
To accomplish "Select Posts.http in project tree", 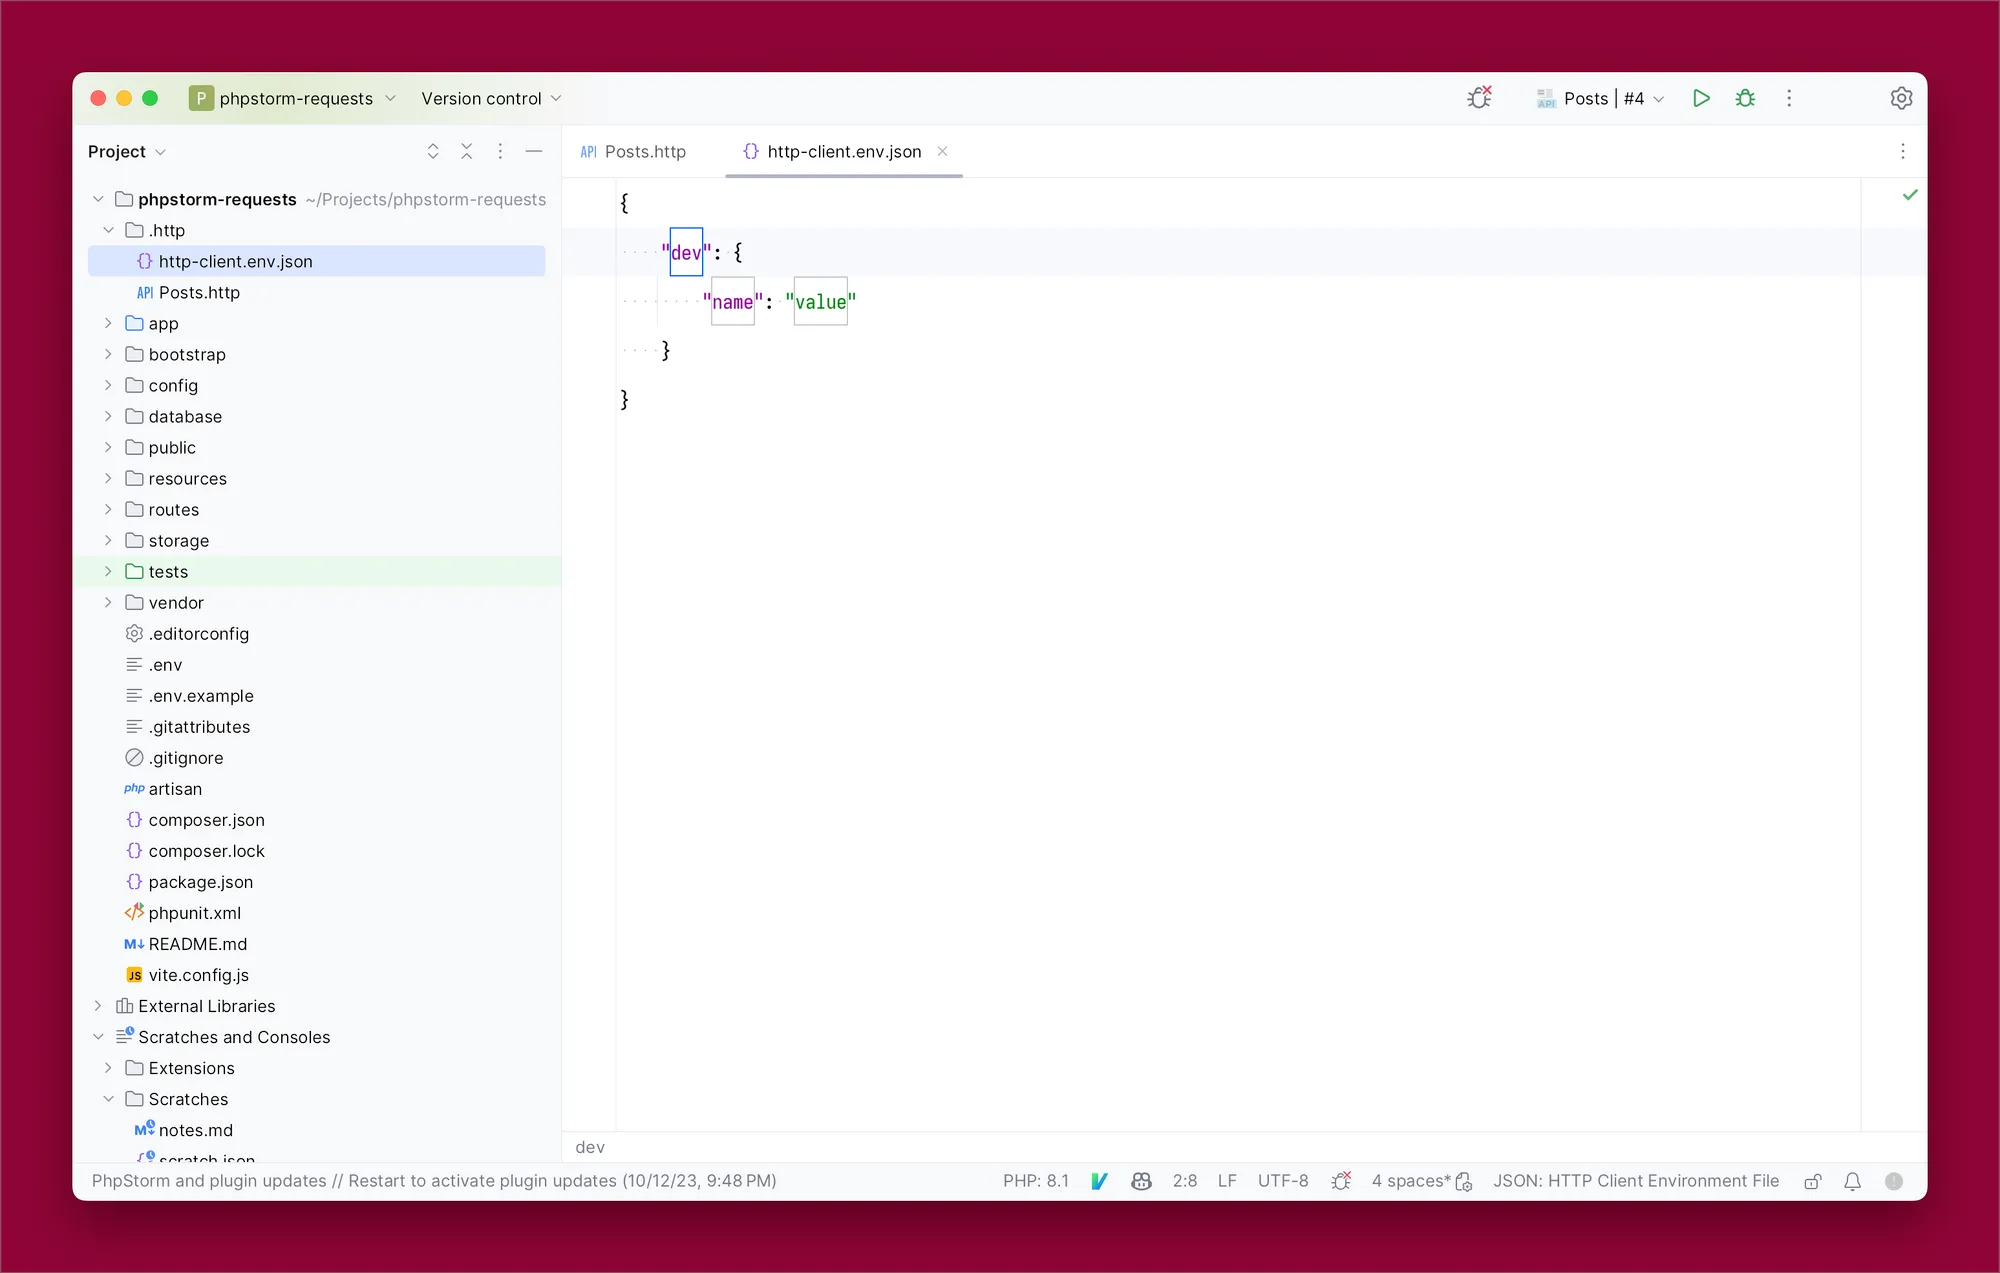I will click(199, 292).
